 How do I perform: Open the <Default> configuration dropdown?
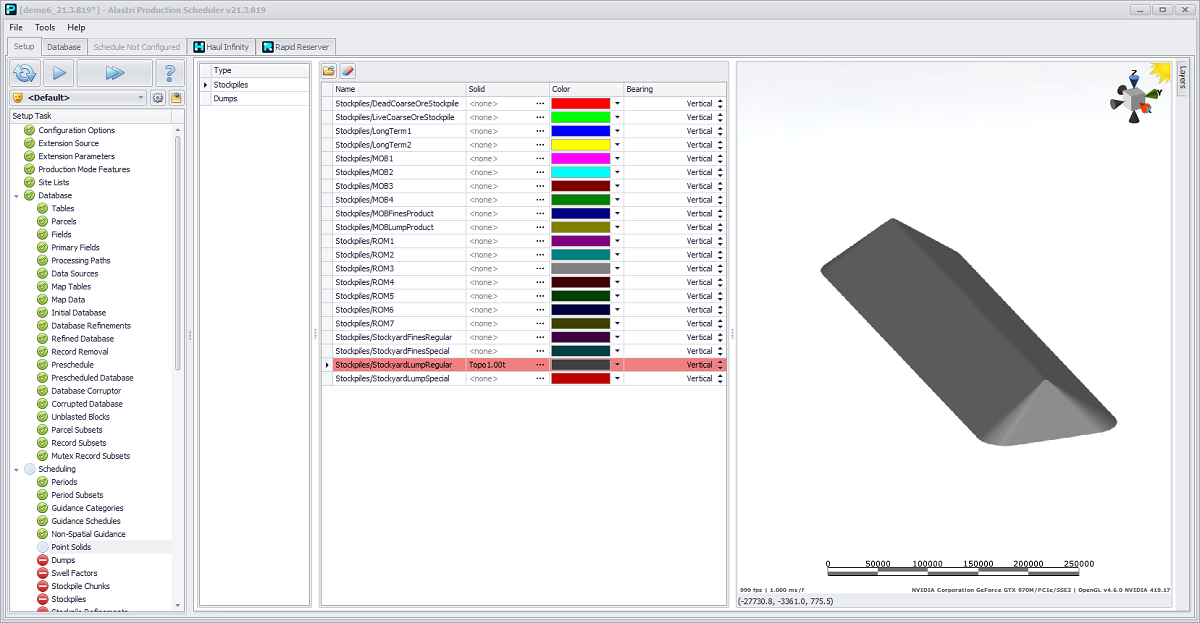coord(141,98)
